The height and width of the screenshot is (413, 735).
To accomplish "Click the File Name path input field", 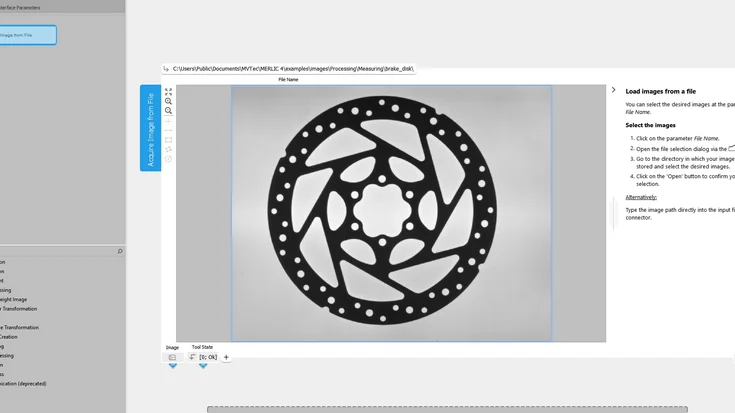I will point(292,69).
